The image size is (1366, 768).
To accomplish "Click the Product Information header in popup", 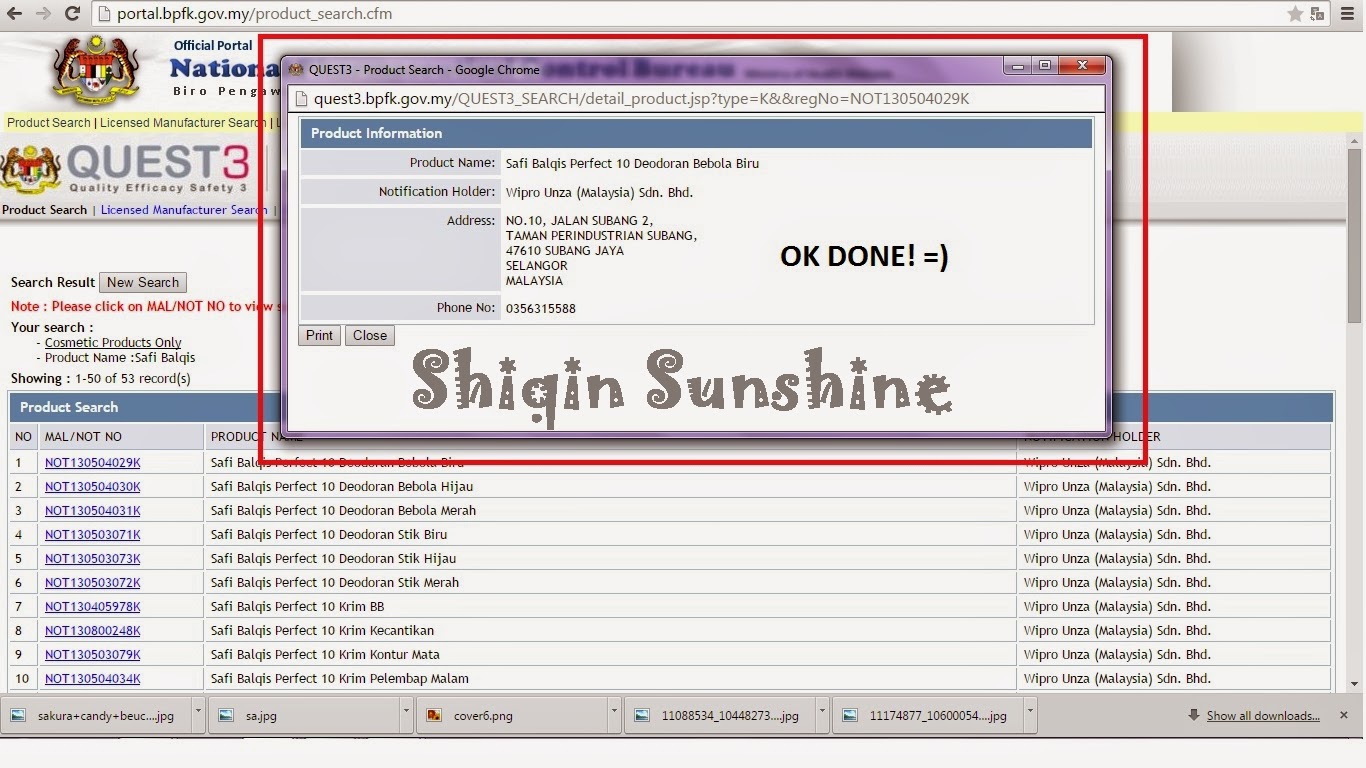I will pyautogui.click(x=696, y=133).
